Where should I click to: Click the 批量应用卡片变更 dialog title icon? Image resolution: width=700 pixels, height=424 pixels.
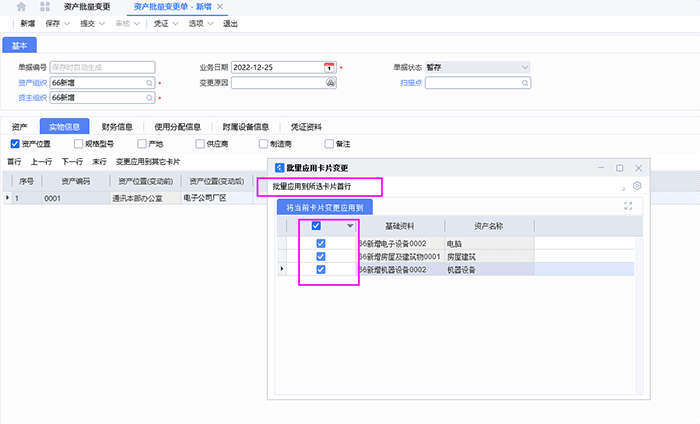tap(279, 168)
